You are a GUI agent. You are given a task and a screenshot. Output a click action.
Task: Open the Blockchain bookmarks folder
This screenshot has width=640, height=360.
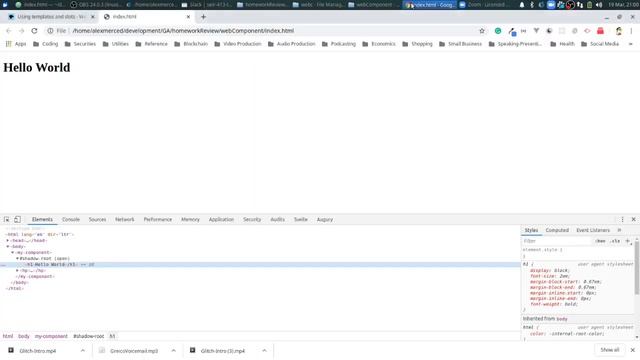[191, 44]
